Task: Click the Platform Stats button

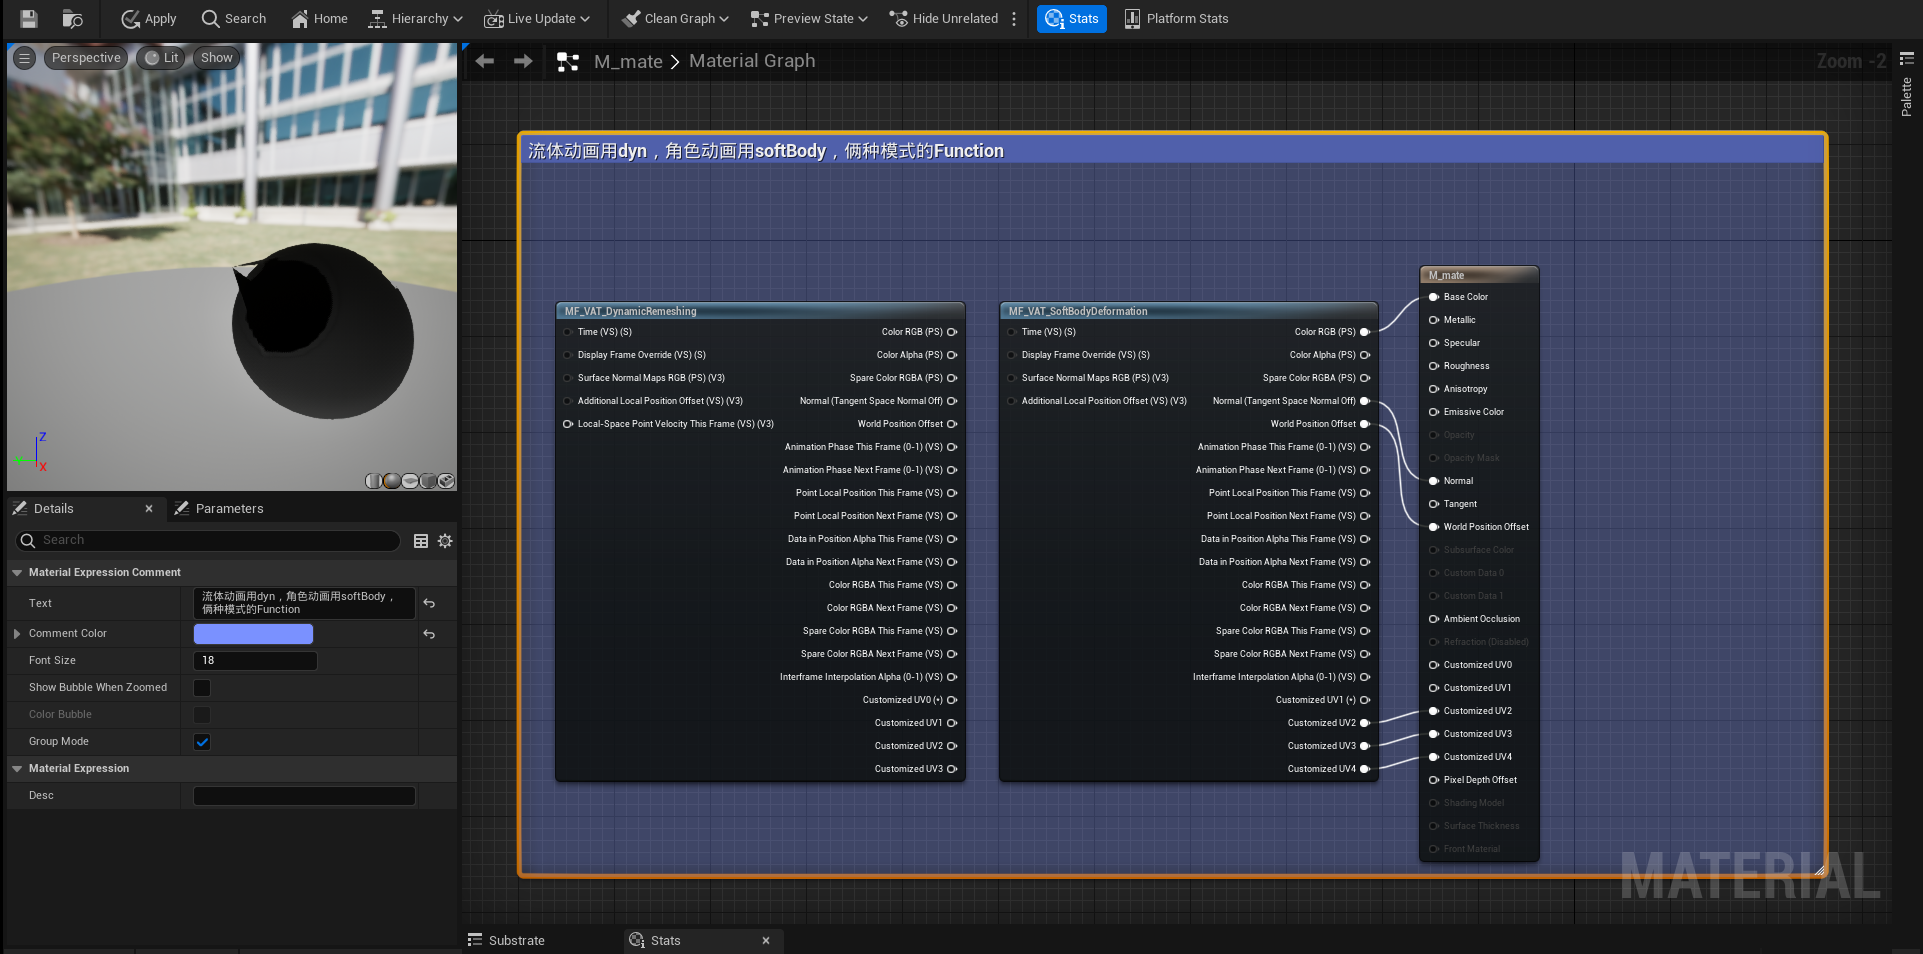Action: [x=1176, y=18]
